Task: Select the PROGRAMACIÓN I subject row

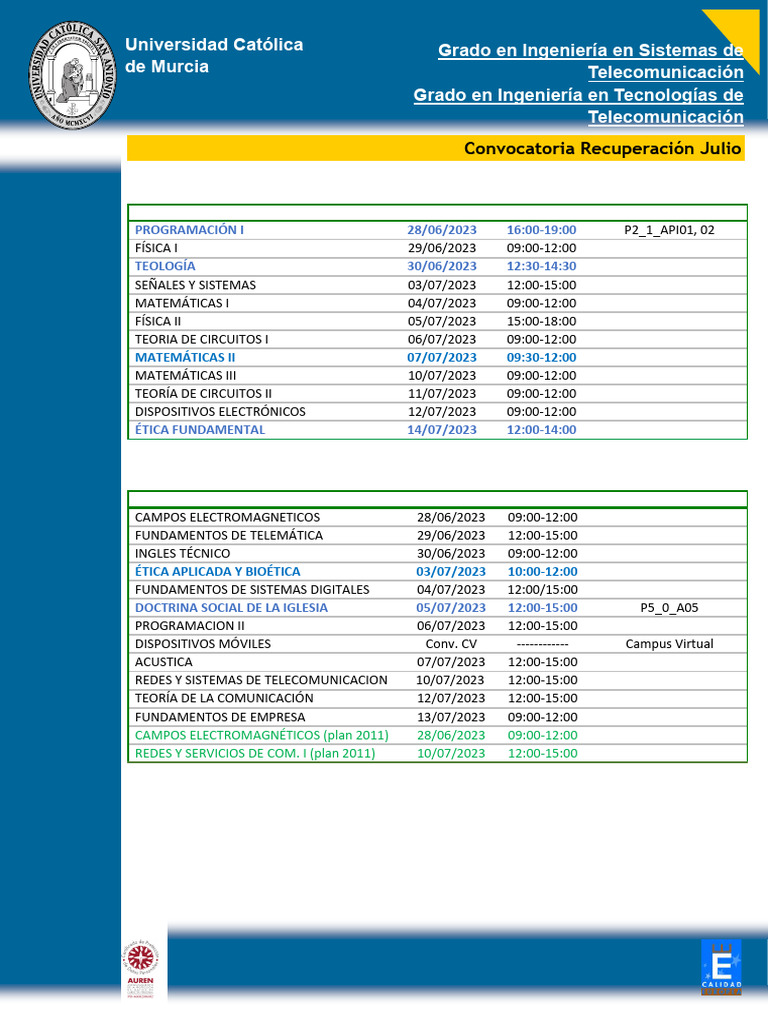Action: tap(437, 230)
